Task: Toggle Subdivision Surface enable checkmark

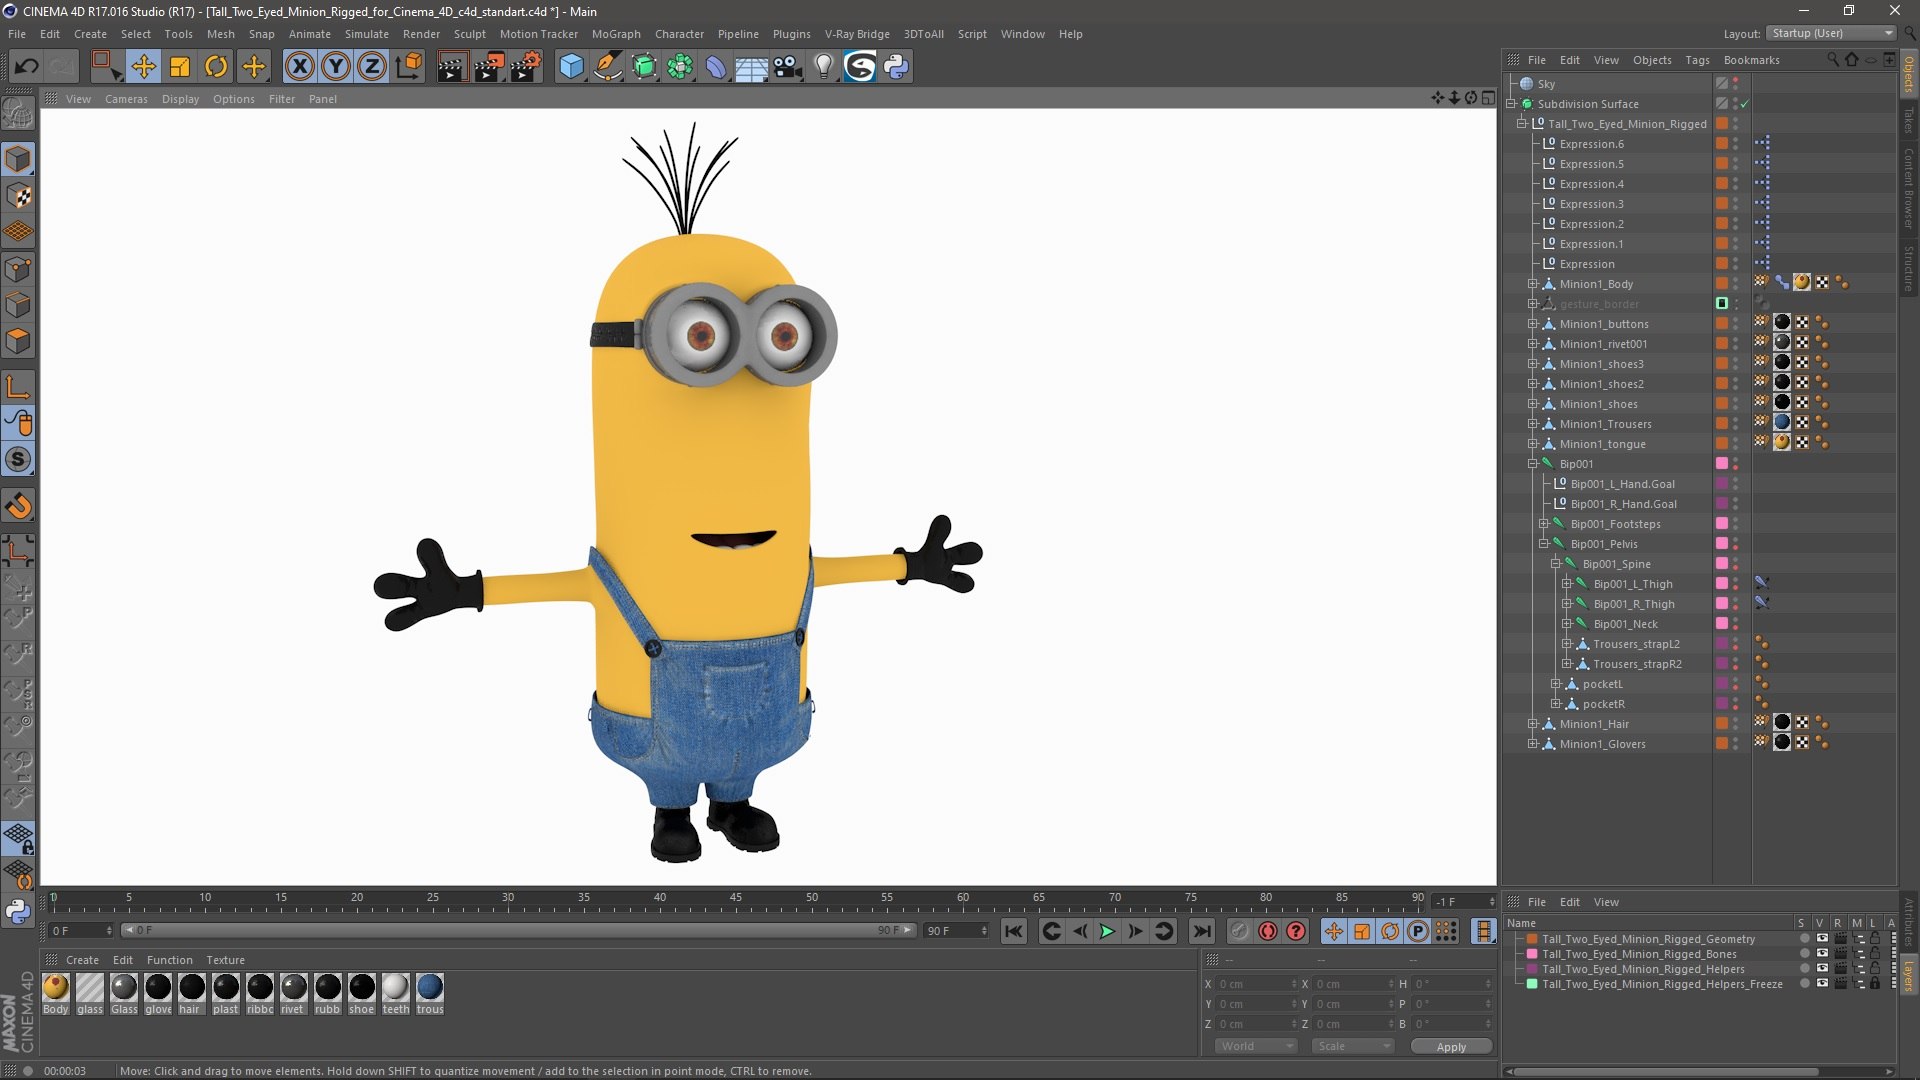Action: (x=1745, y=104)
